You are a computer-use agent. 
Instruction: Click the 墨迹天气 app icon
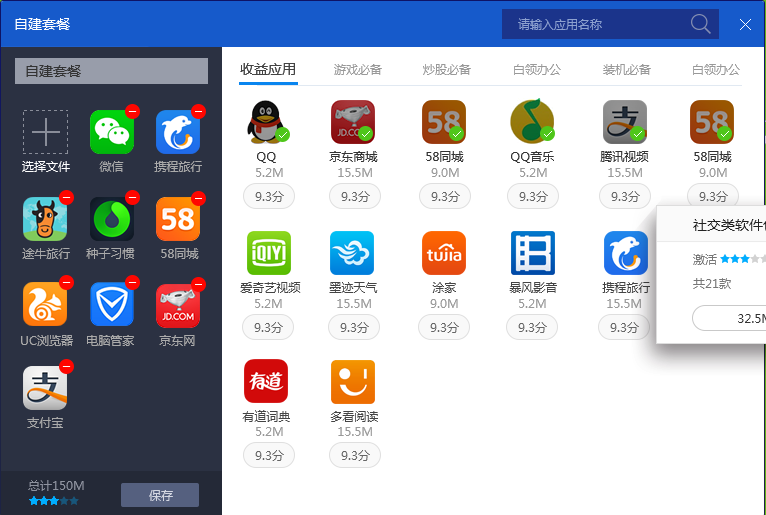[352, 253]
